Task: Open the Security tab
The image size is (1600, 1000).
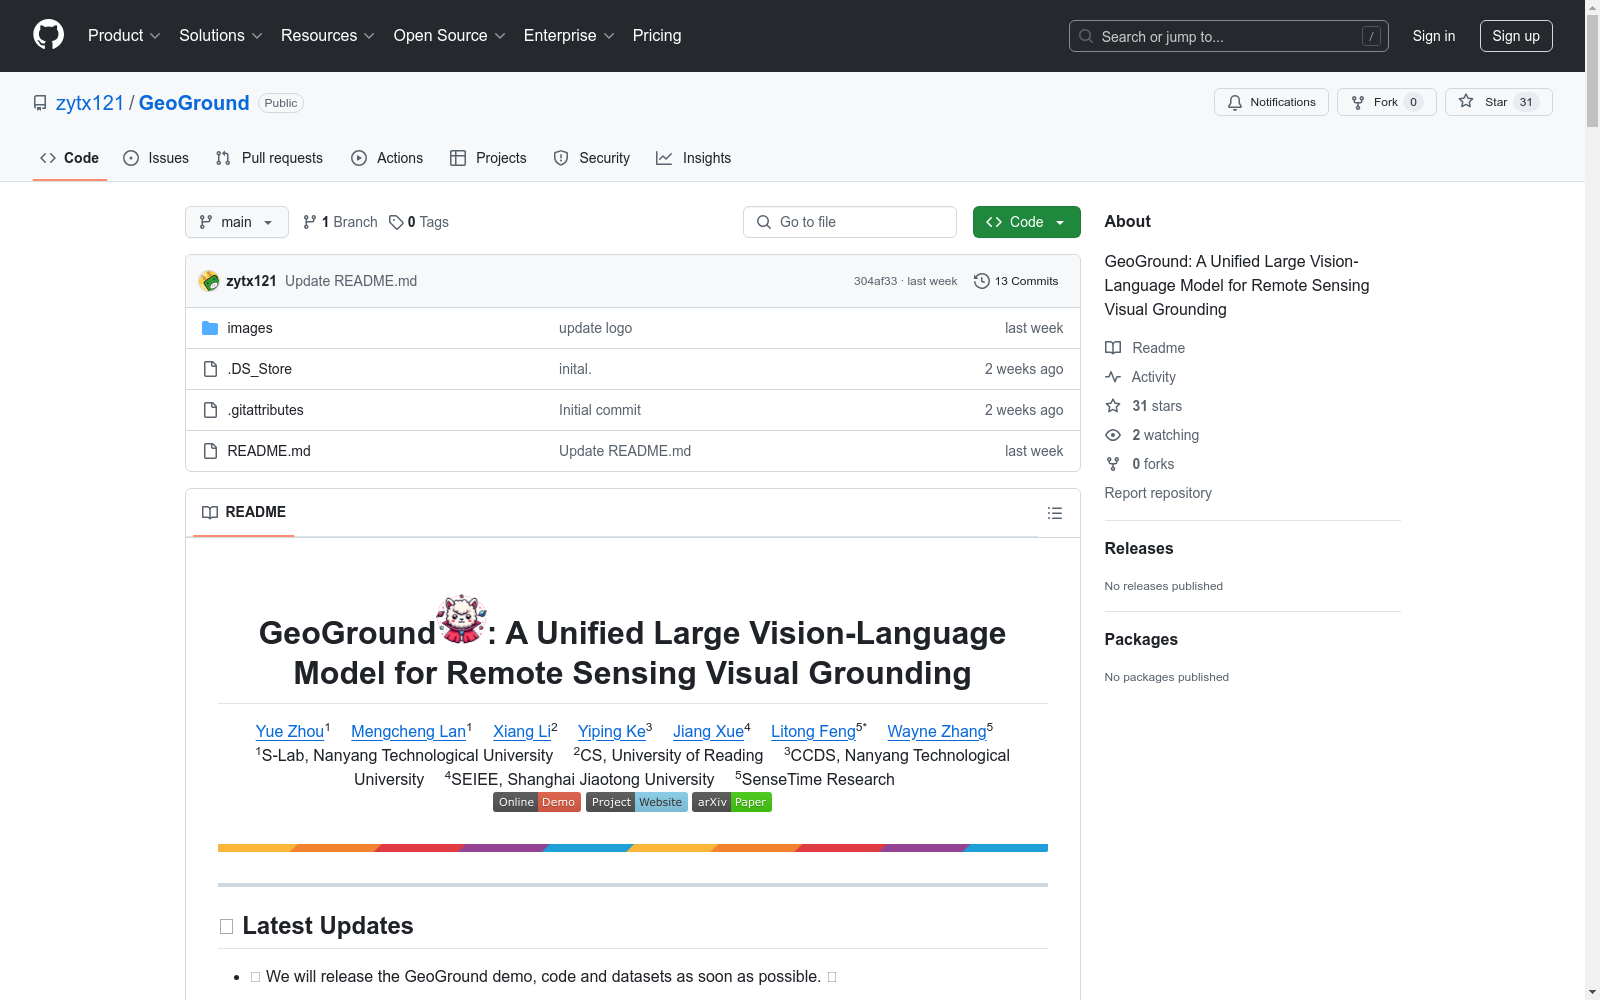Action: (x=592, y=158)
